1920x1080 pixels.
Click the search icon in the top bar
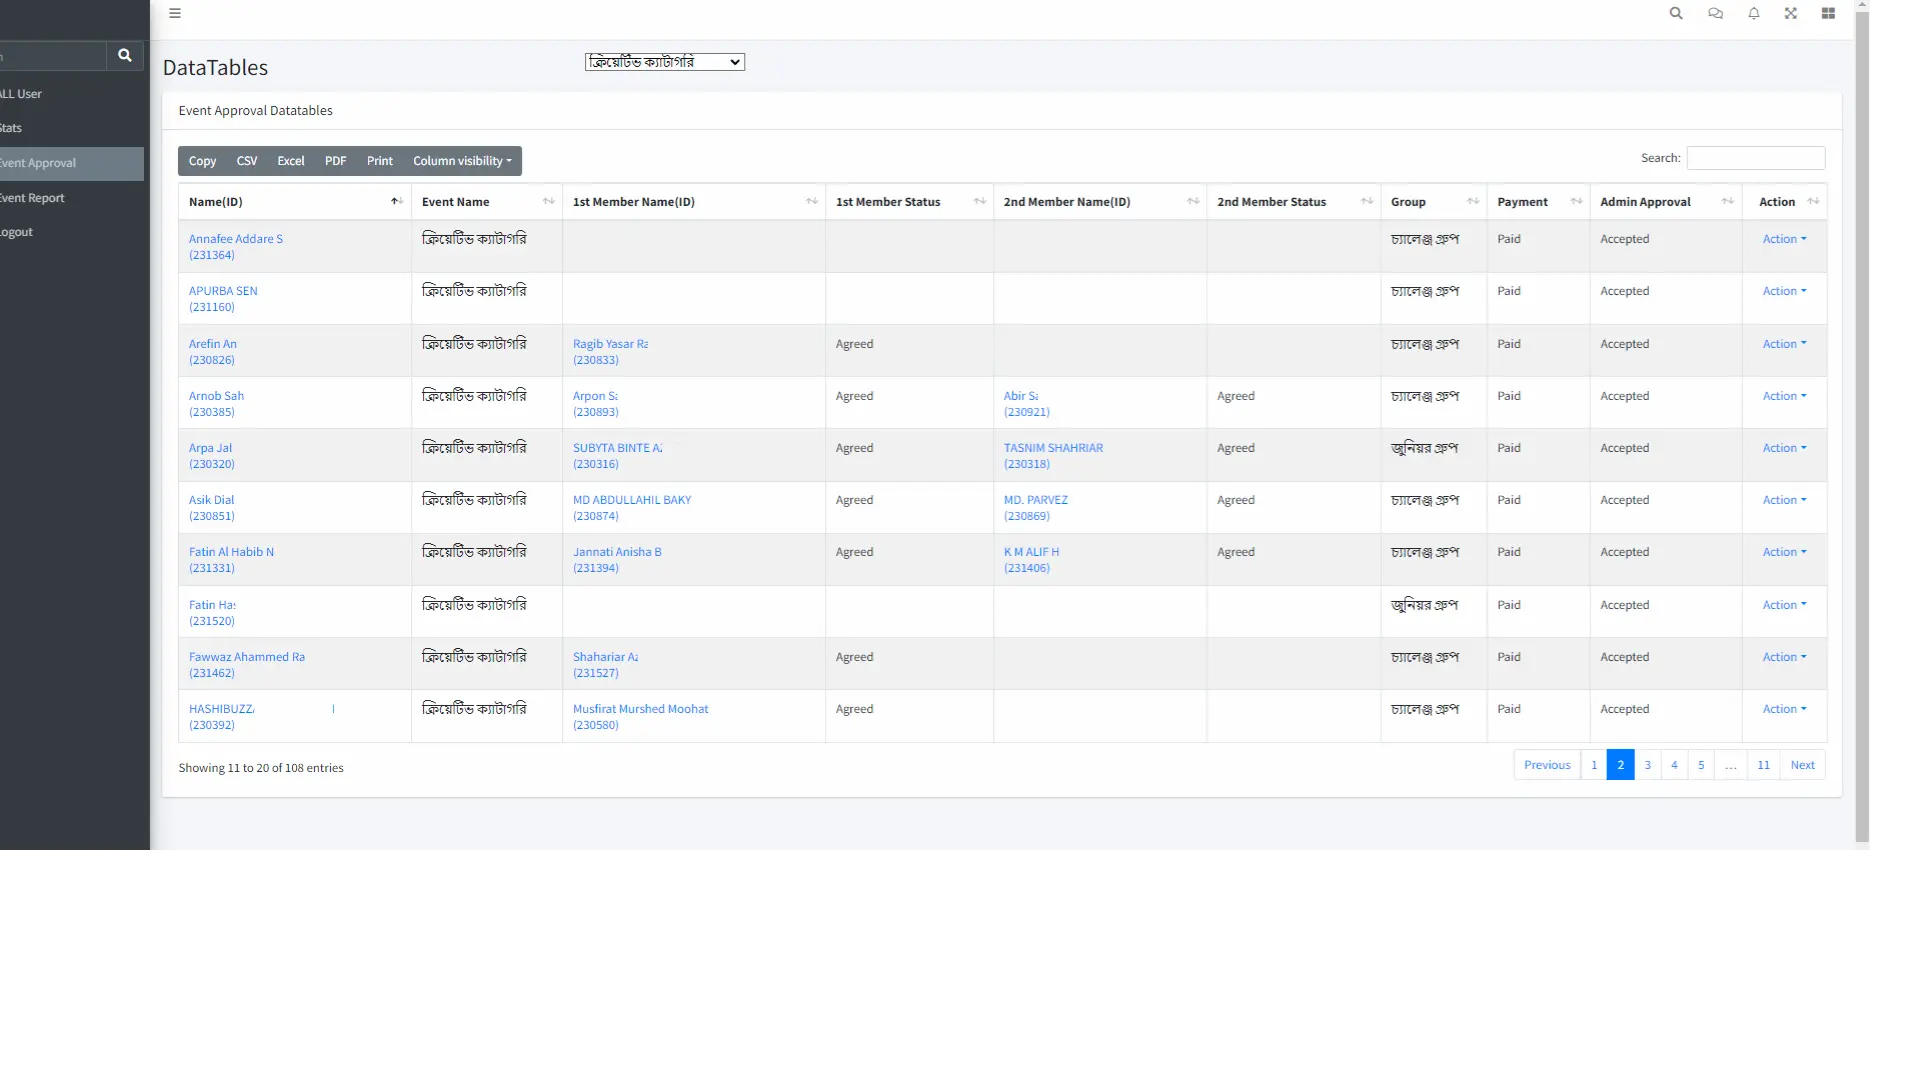point(1676,13)
